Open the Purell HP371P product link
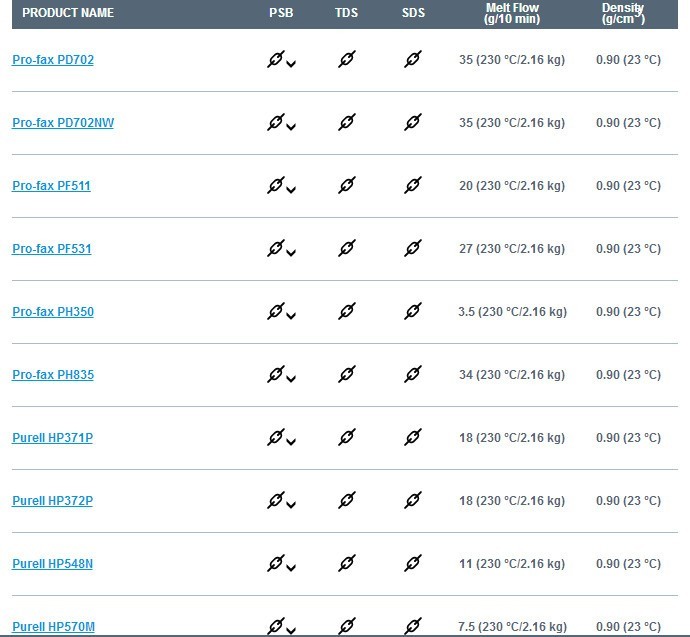The image size is (690, 637). [x=52, y=438]
